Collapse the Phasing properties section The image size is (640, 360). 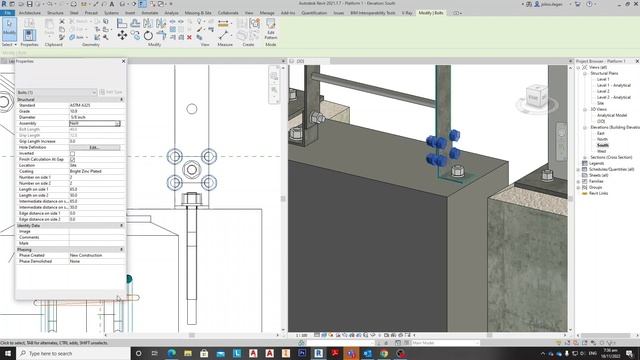(121, 249)
